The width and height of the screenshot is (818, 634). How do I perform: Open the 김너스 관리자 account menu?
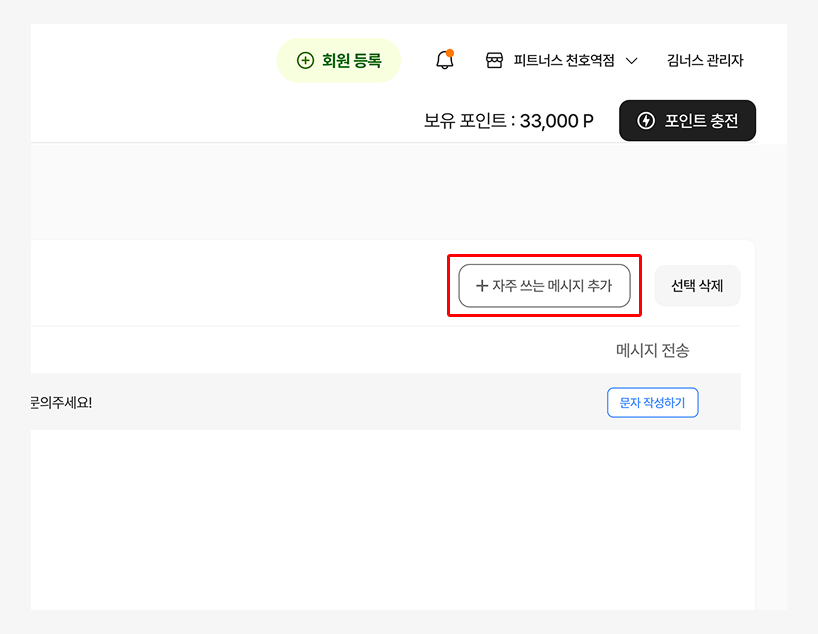[705, 61]
